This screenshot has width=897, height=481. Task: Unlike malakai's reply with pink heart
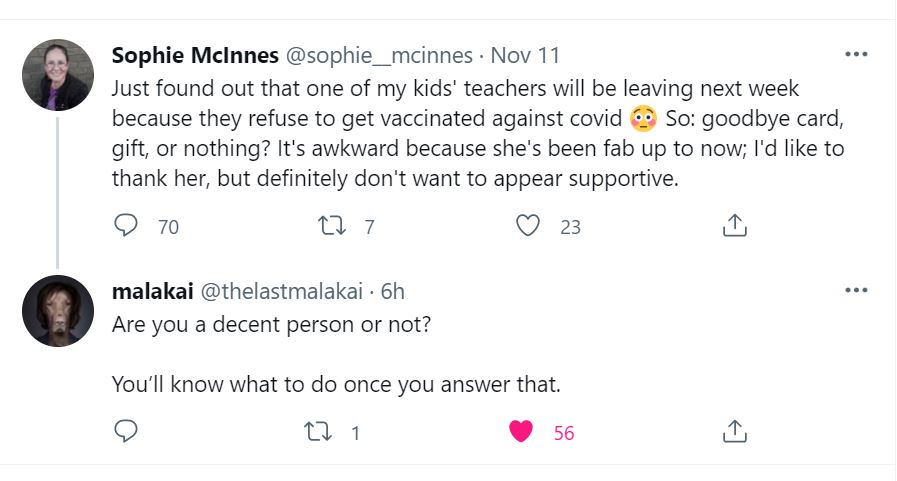click(521, 432)
